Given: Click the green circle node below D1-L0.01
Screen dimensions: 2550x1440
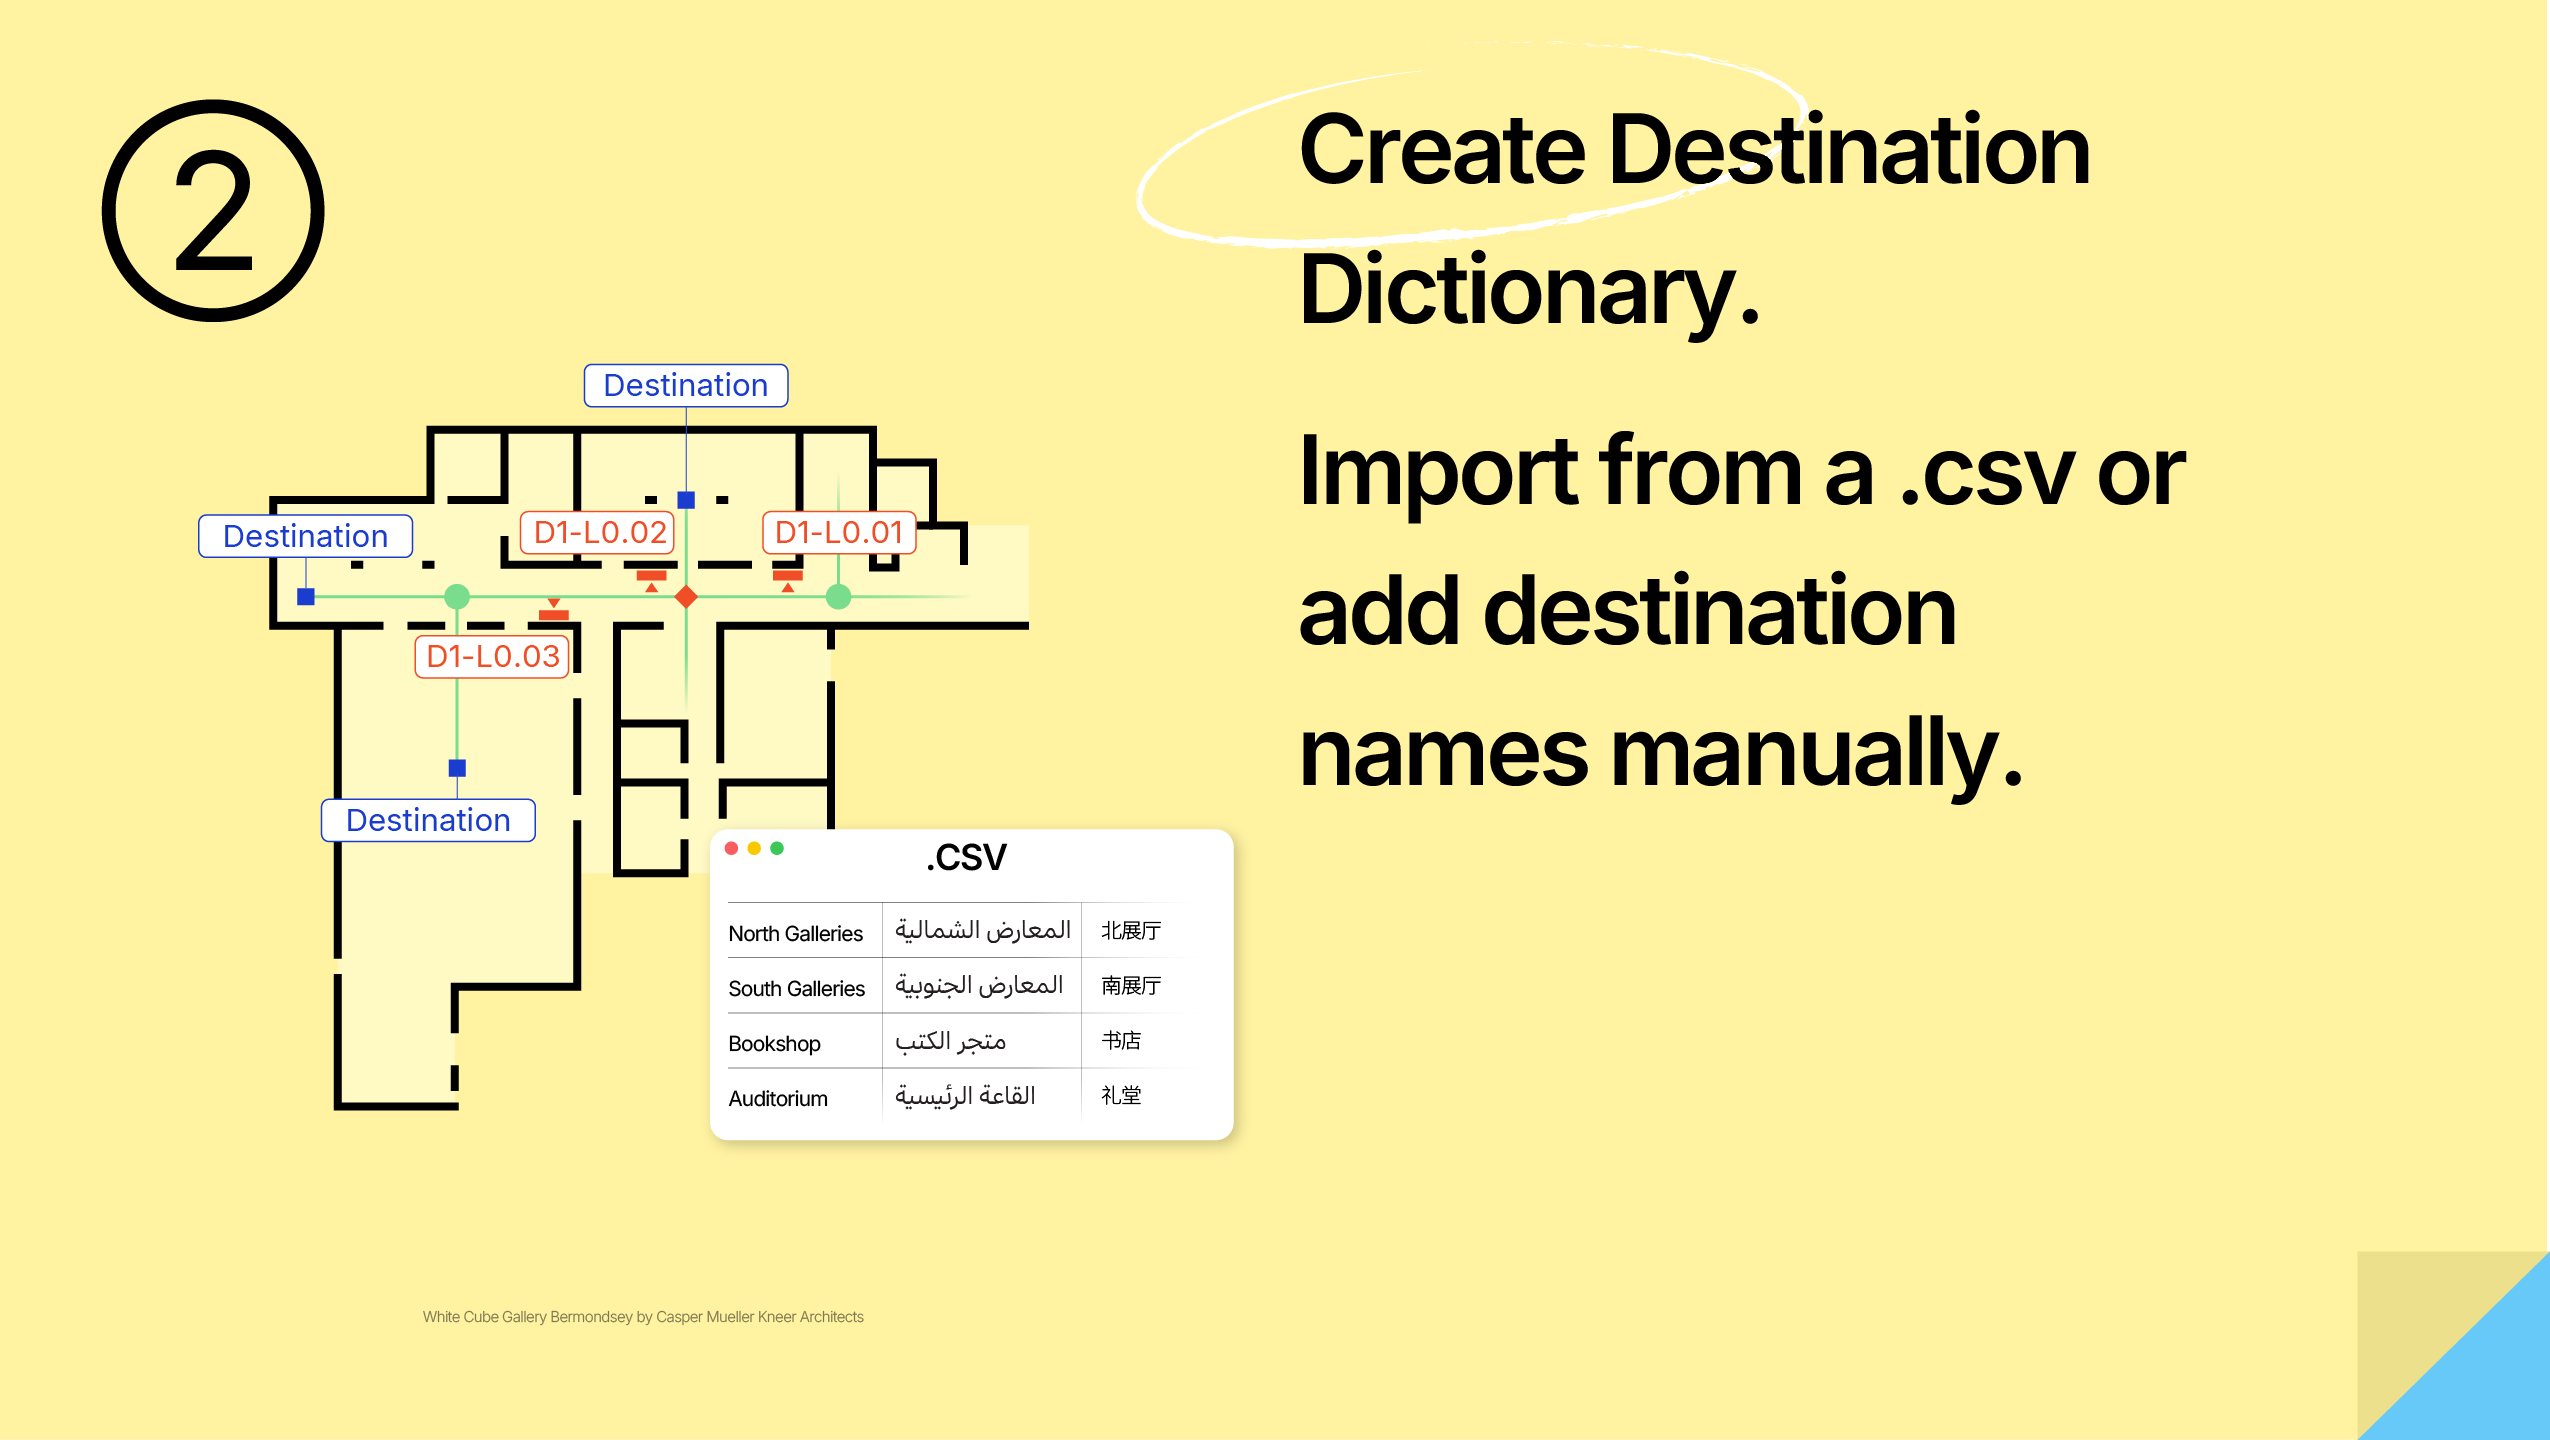Looking at the screenshot, I should 838,597.
